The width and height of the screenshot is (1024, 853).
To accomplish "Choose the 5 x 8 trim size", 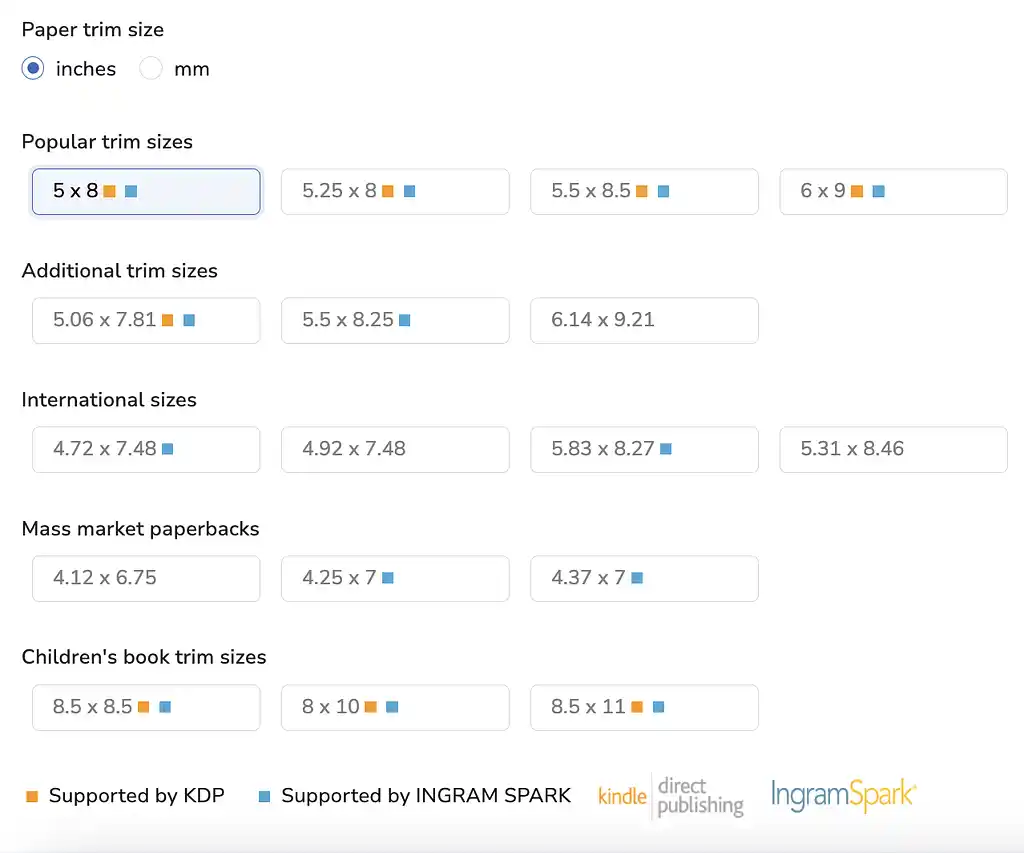I will (146, 191).
